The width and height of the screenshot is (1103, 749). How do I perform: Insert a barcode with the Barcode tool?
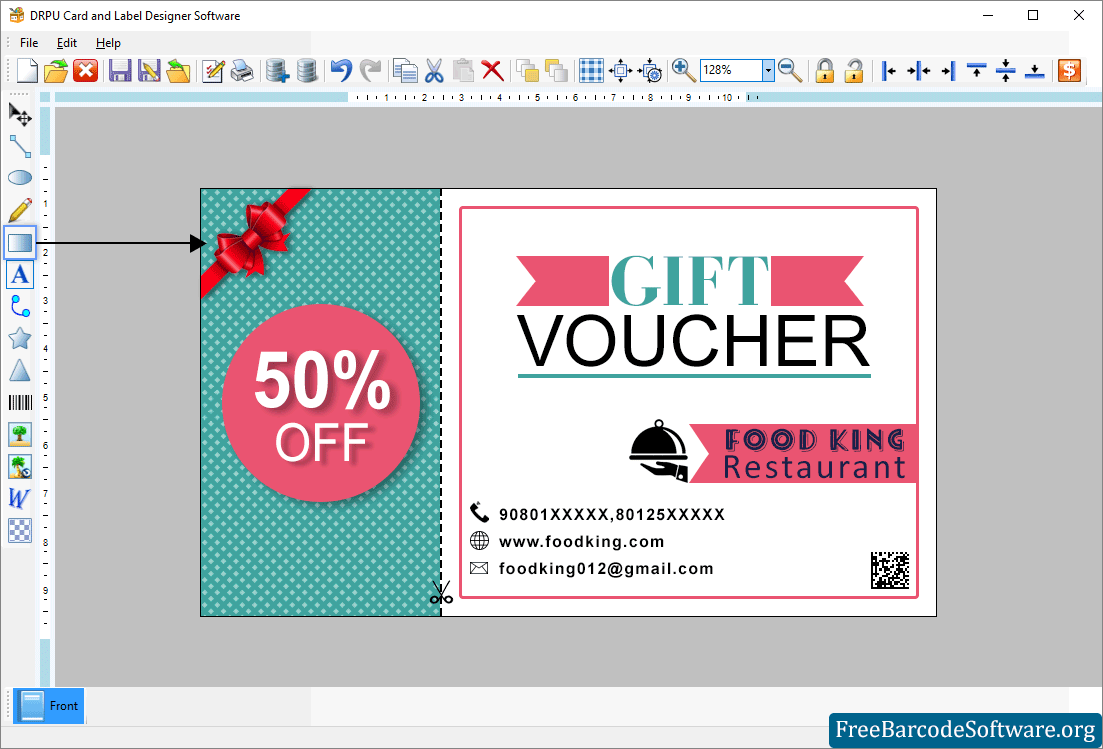point(20,402)
